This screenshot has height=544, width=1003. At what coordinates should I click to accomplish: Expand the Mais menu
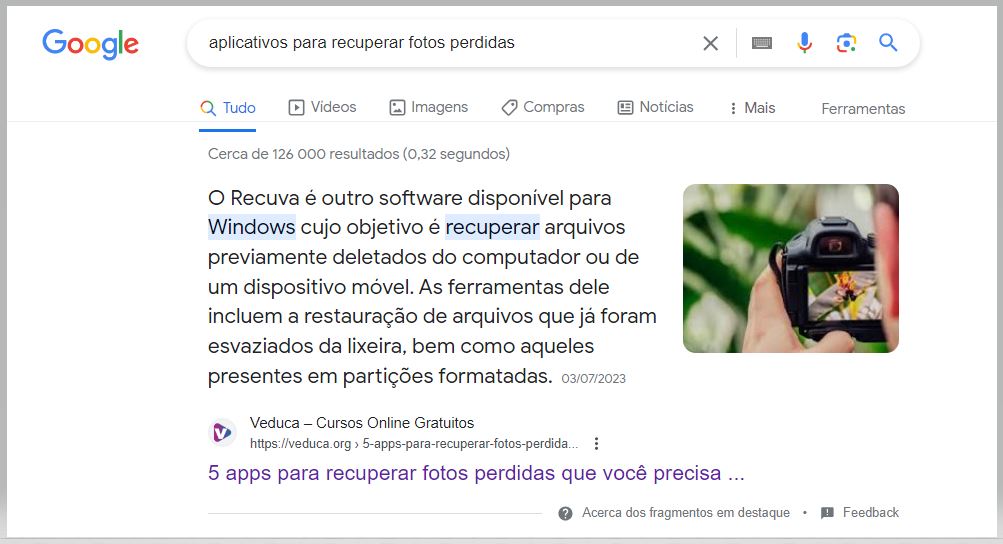click(x=752, y=108)
